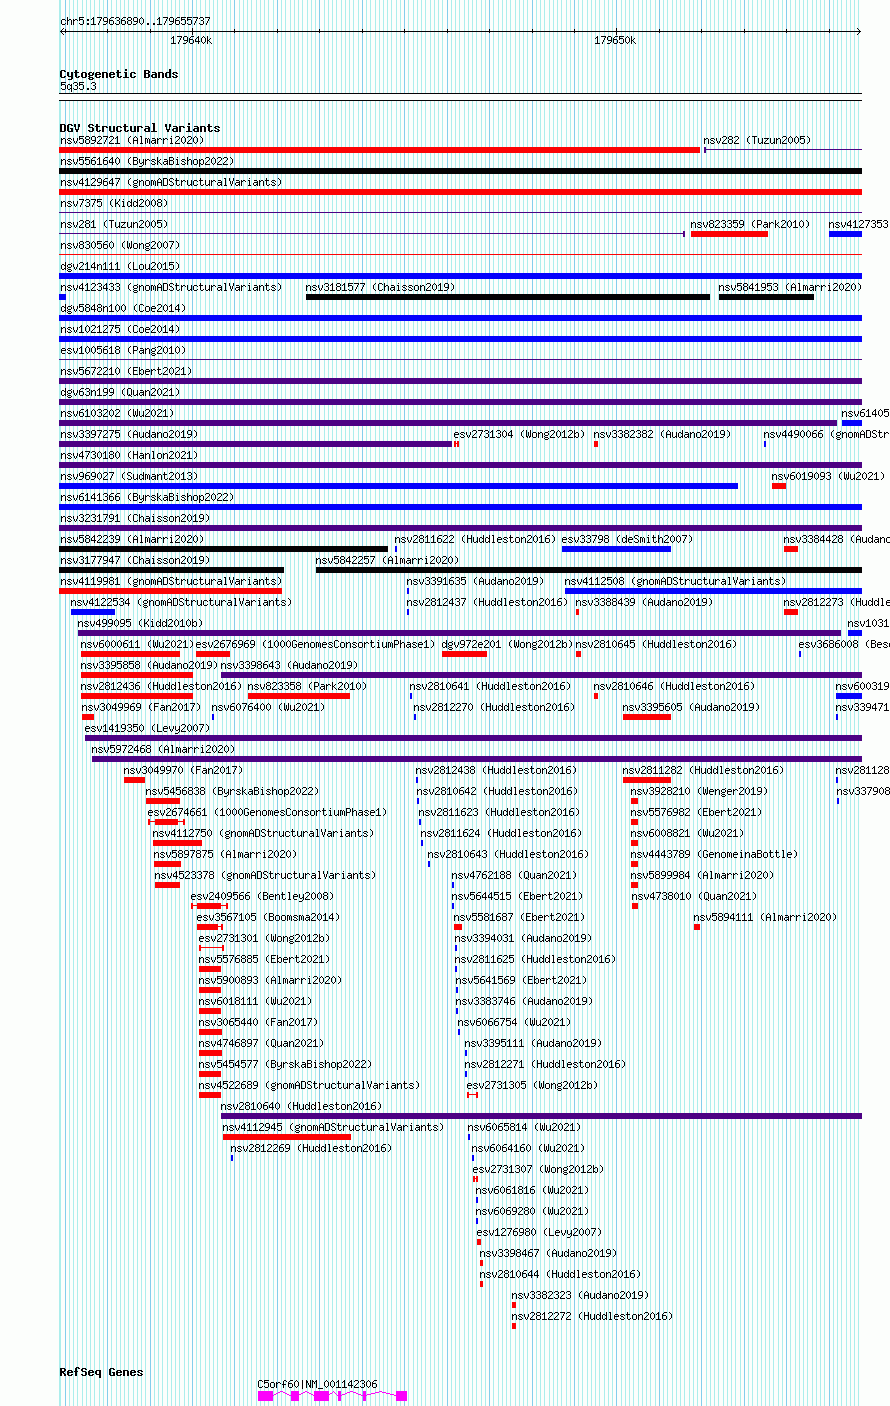Click nsv281 (Tuzun2005) label
Image resolution: width=890 pixels, height=1406 pixels.
[114, 224]
